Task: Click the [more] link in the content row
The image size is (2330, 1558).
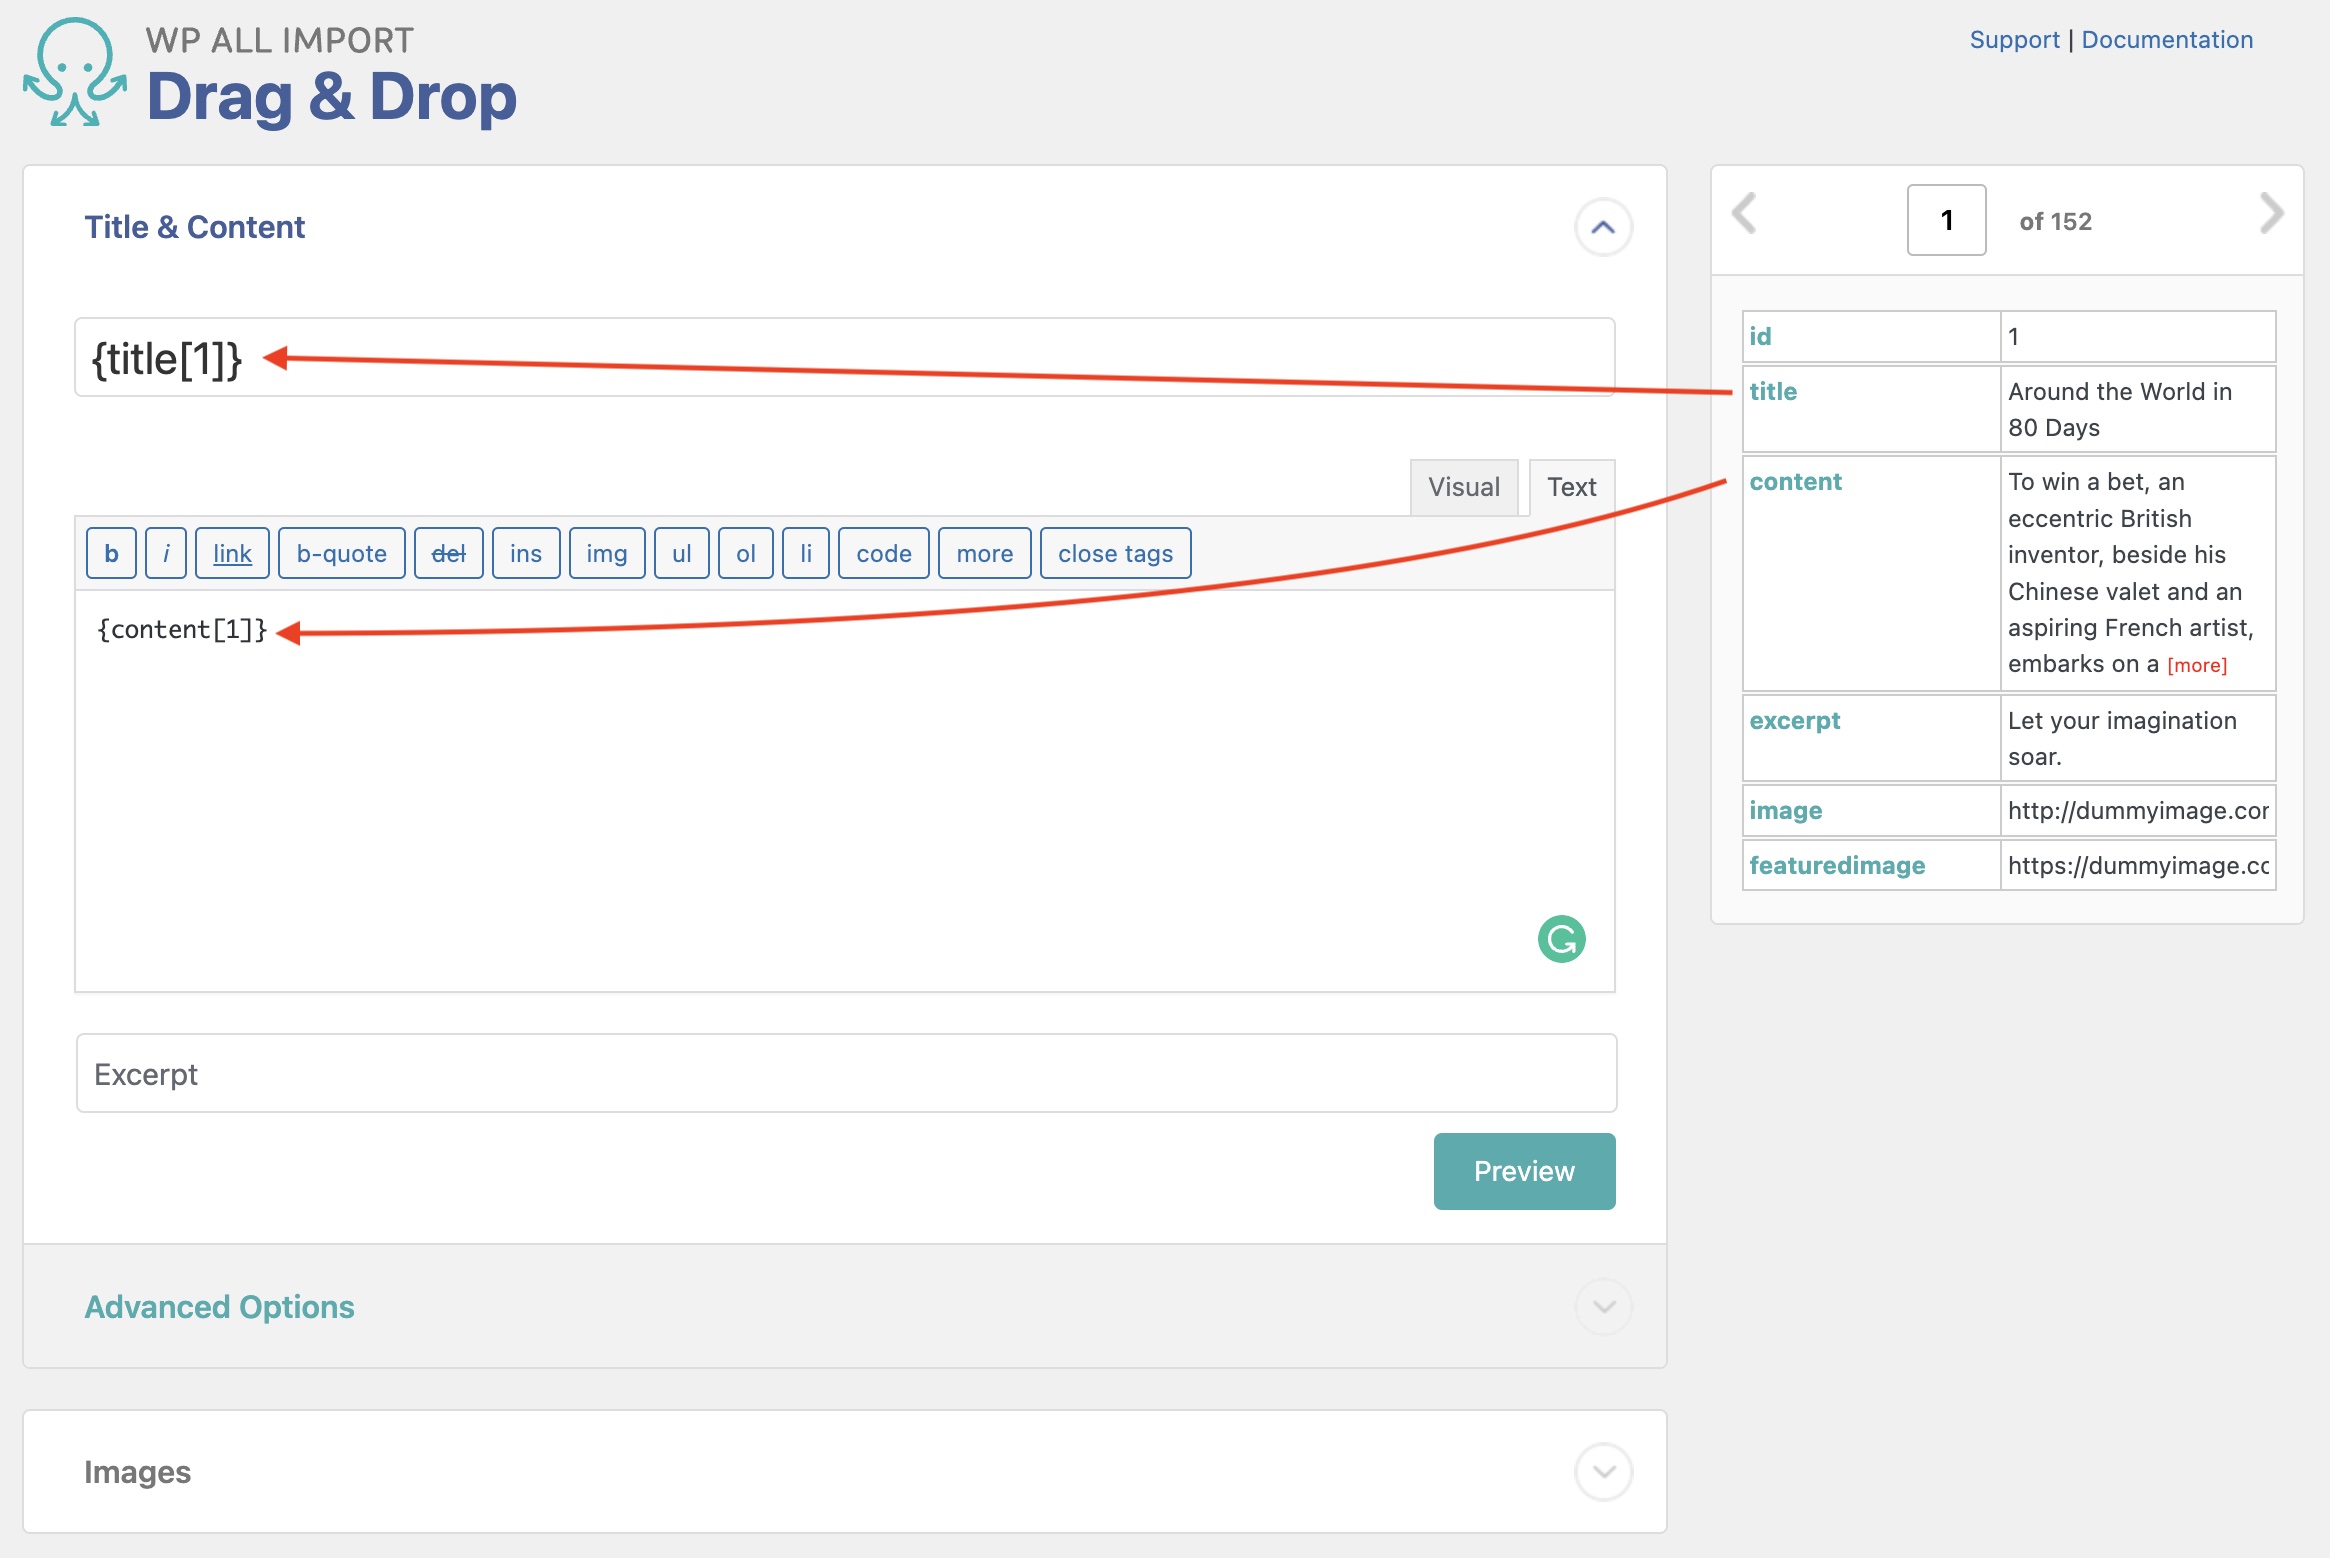Action: tap(2196, 665)
